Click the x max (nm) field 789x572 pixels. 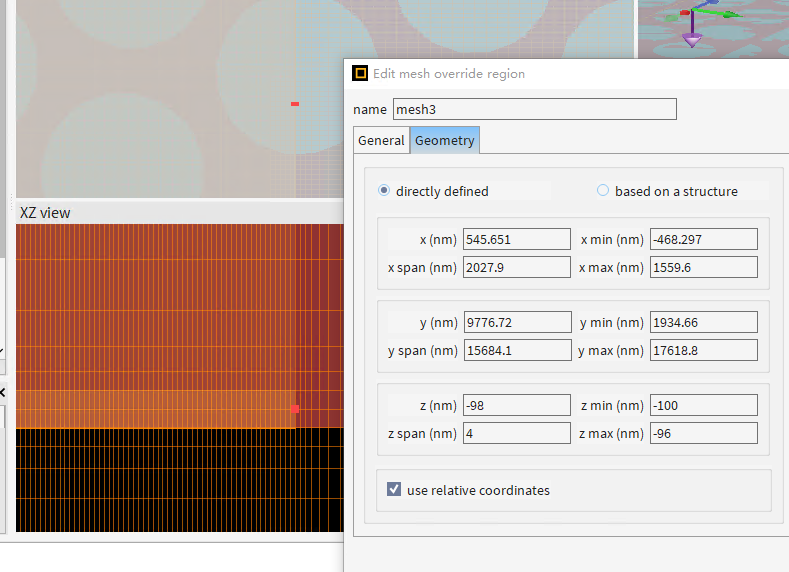coord(704,267)
